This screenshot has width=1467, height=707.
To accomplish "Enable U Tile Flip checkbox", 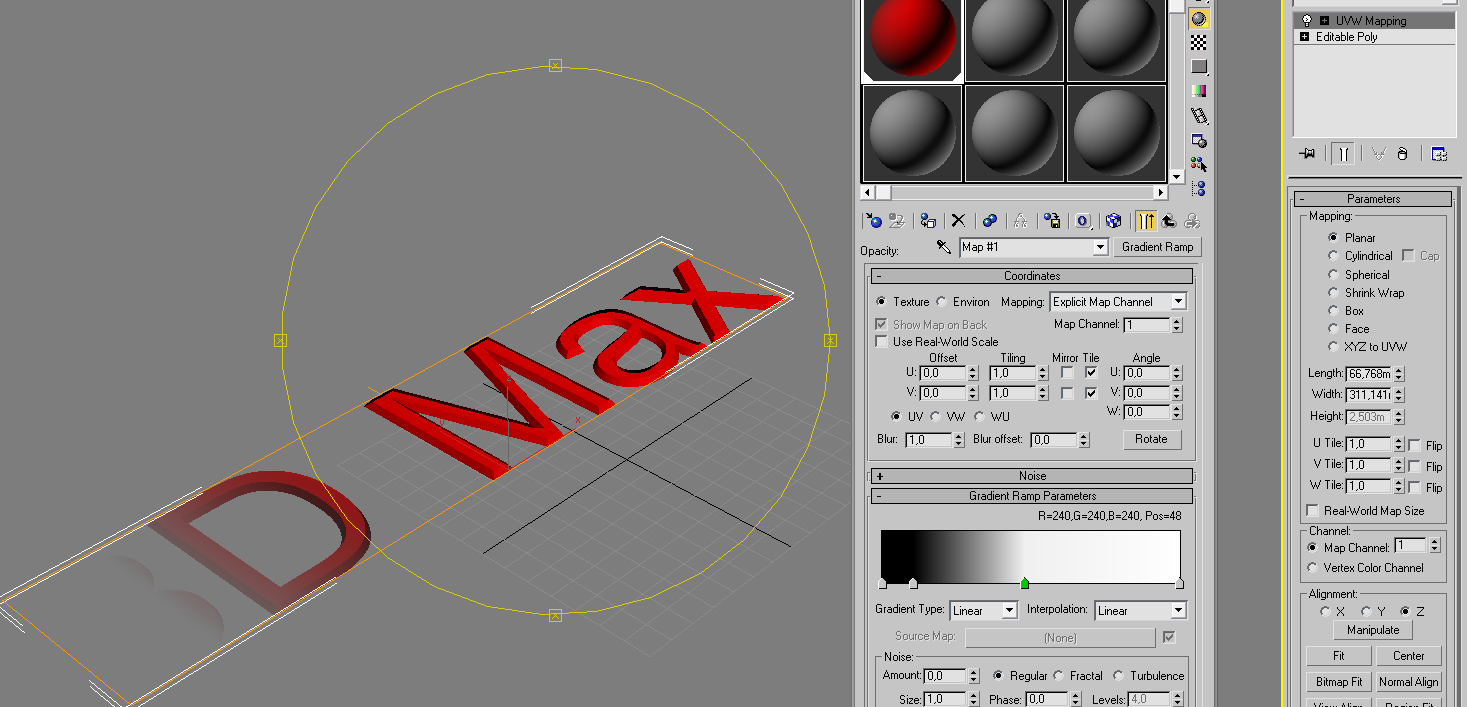I will [x=1415, y=445].
